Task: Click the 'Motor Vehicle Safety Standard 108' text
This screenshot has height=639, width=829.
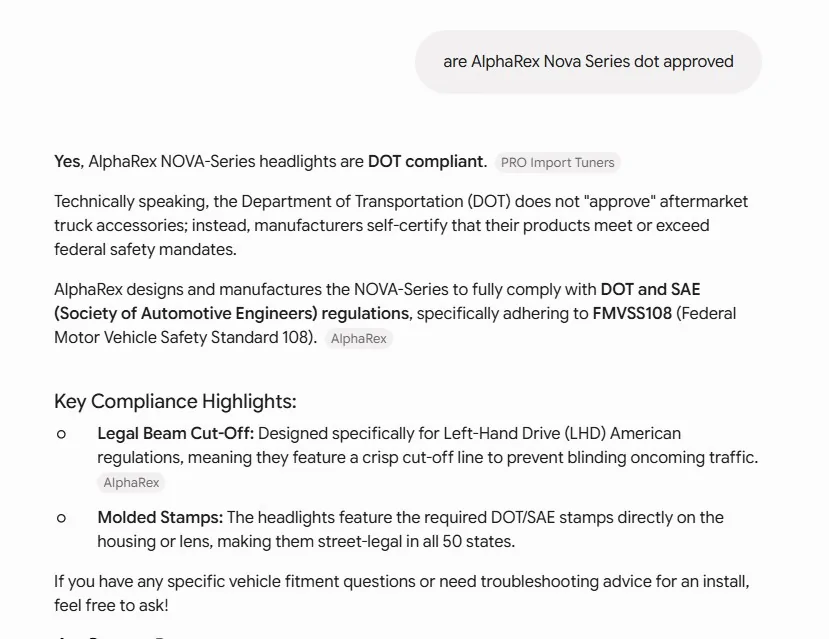Action: [182, 337]
